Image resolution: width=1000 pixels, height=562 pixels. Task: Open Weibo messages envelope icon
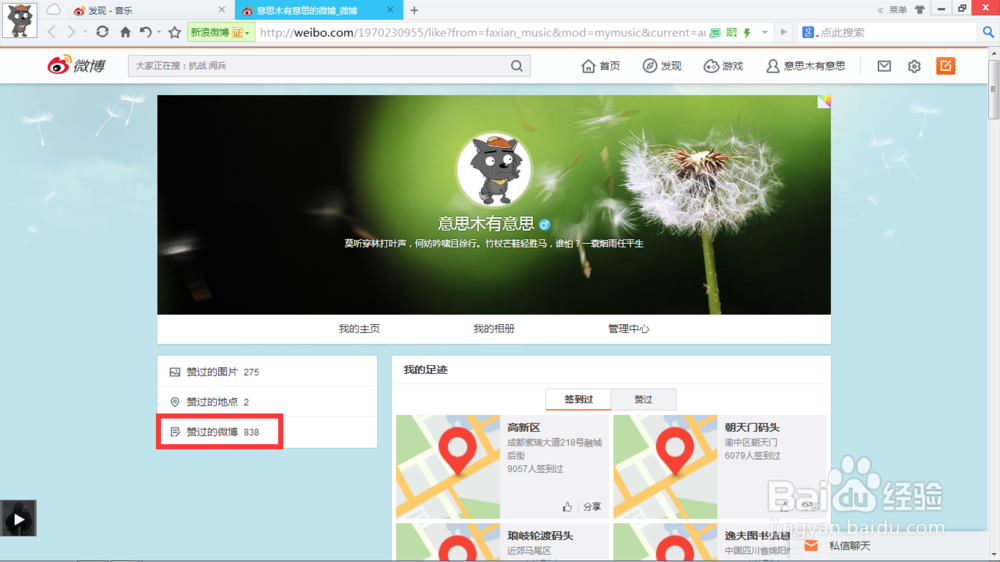(x=884, y=66)
